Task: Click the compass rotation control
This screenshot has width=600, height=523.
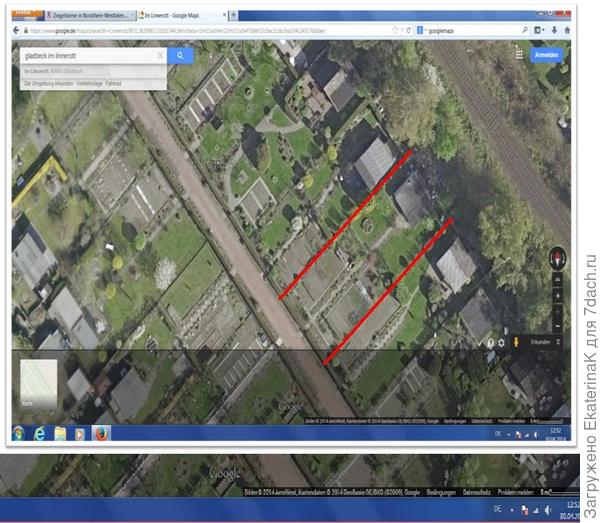Action: (559, 257)
